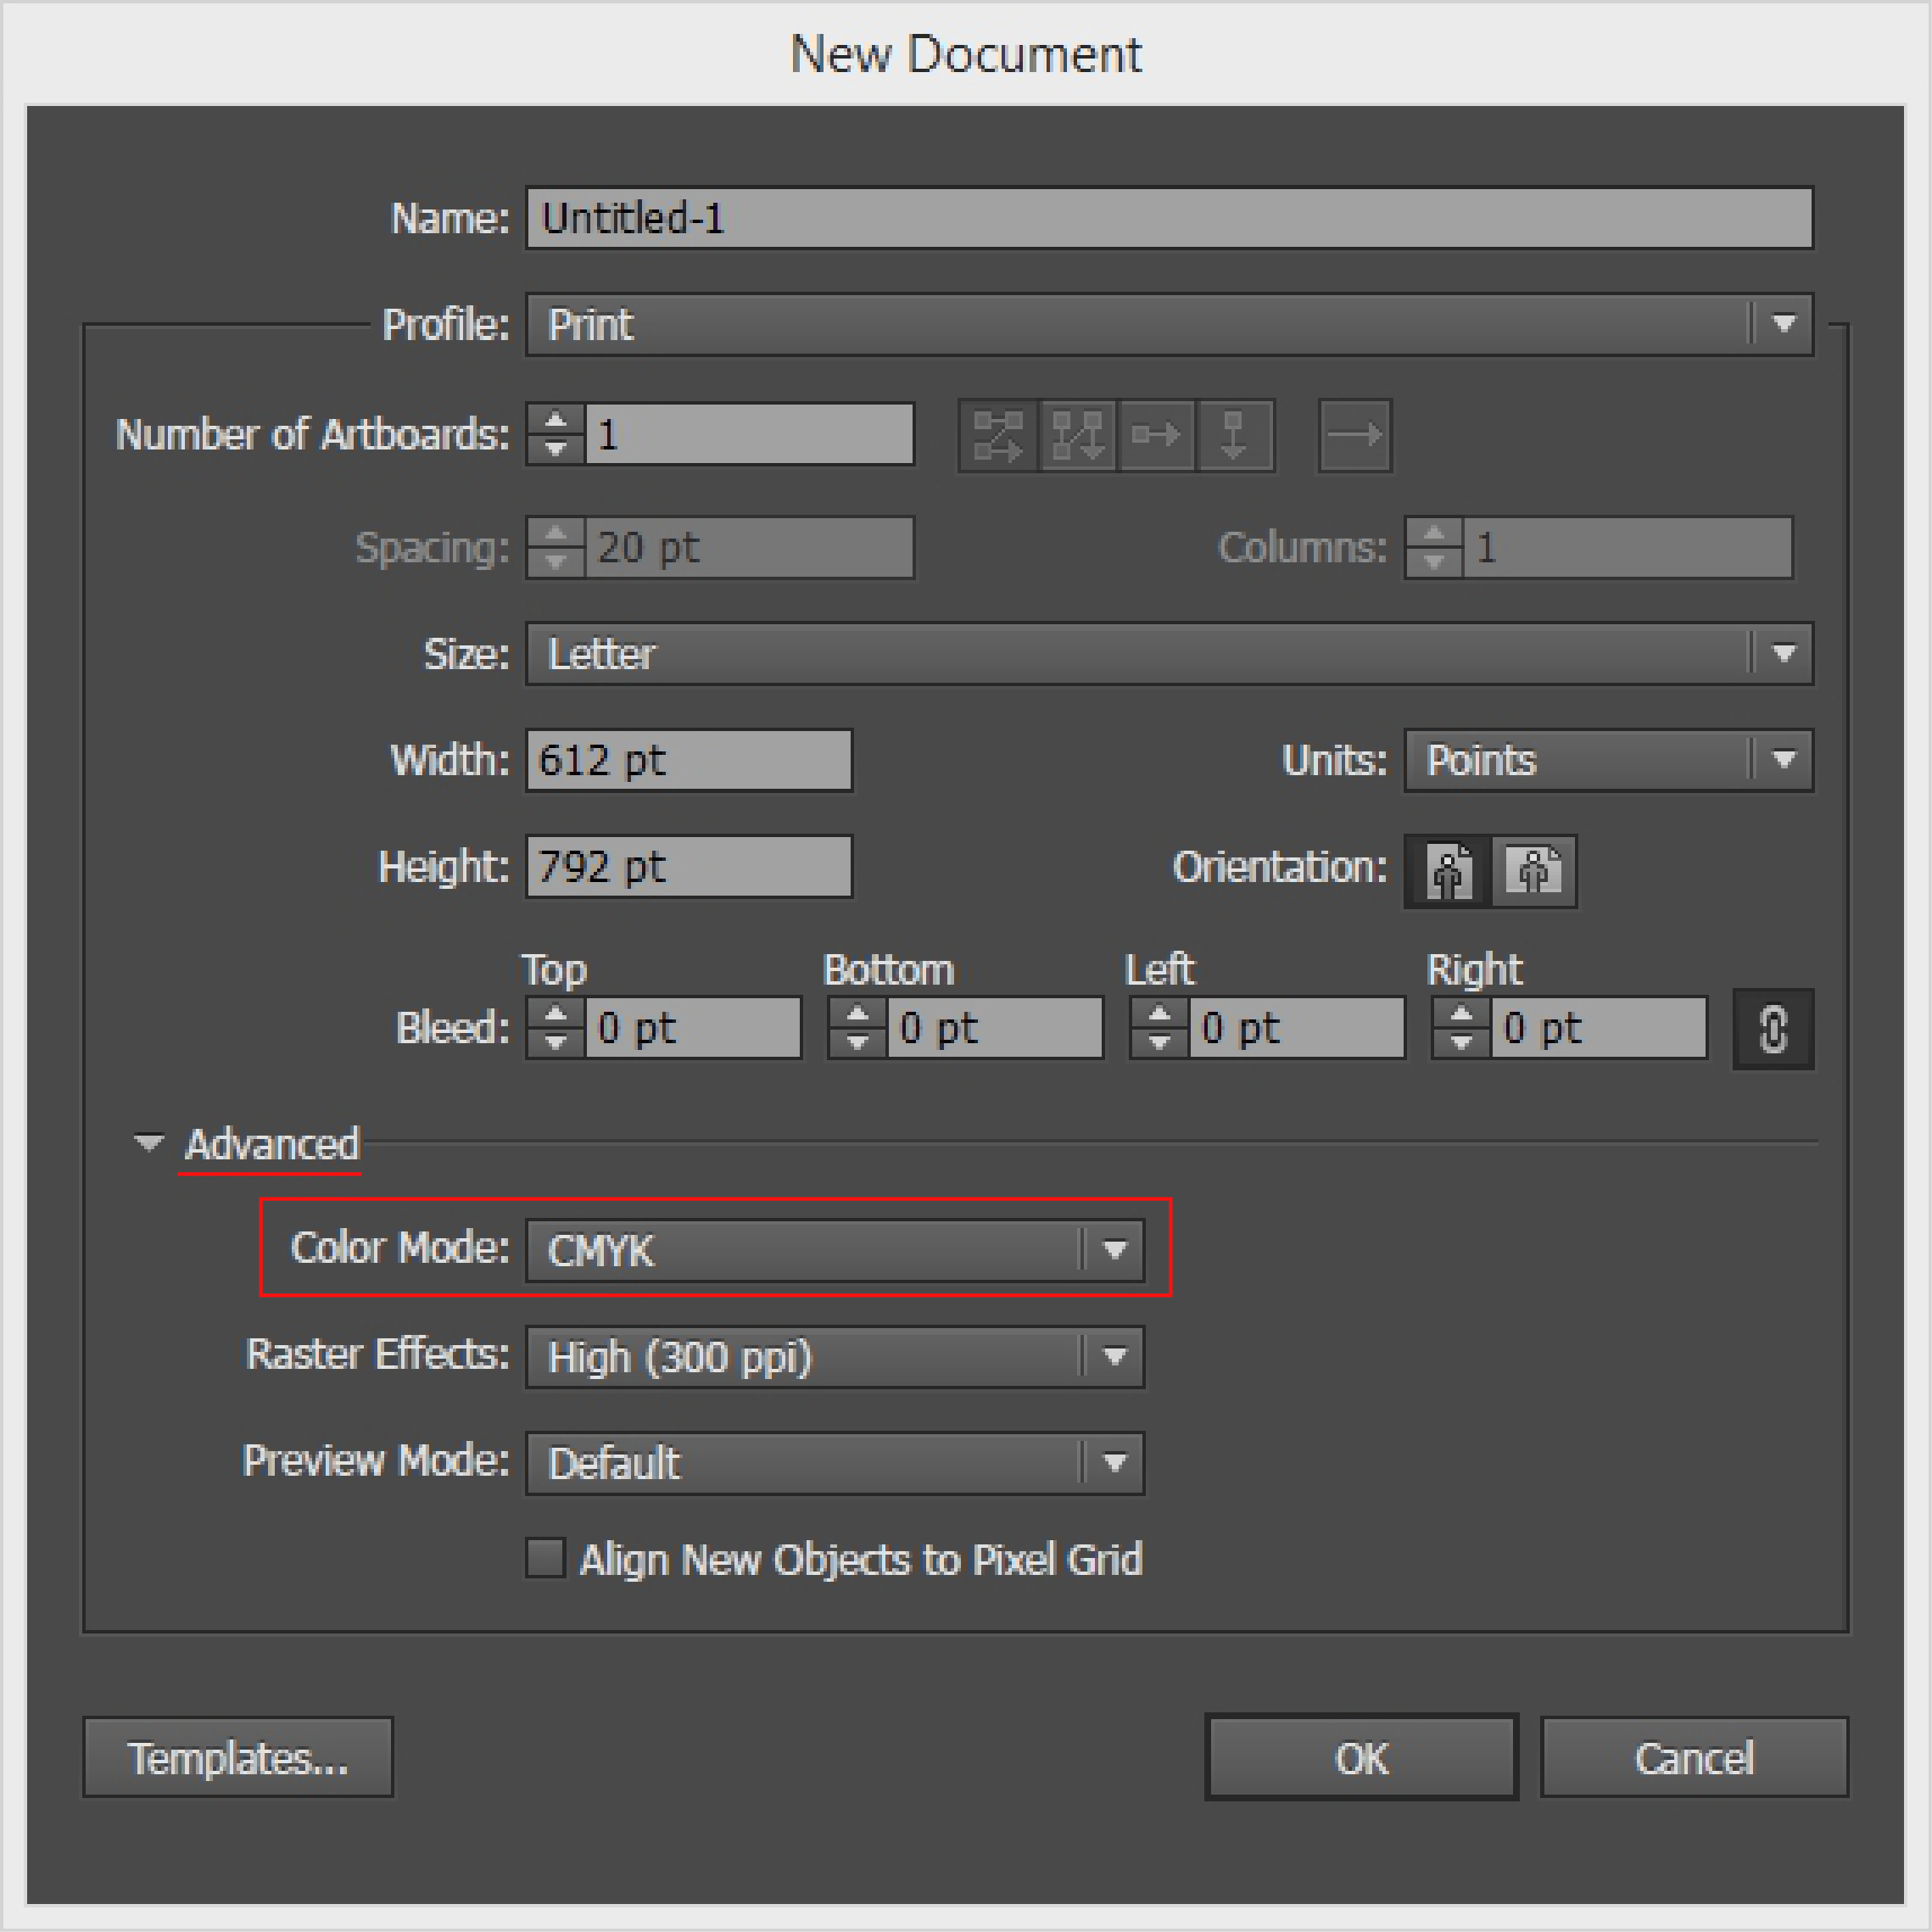1932x1932 pixels.
Task: Open the Color Mode CMYK dropdown
Action: point(835,1250)
